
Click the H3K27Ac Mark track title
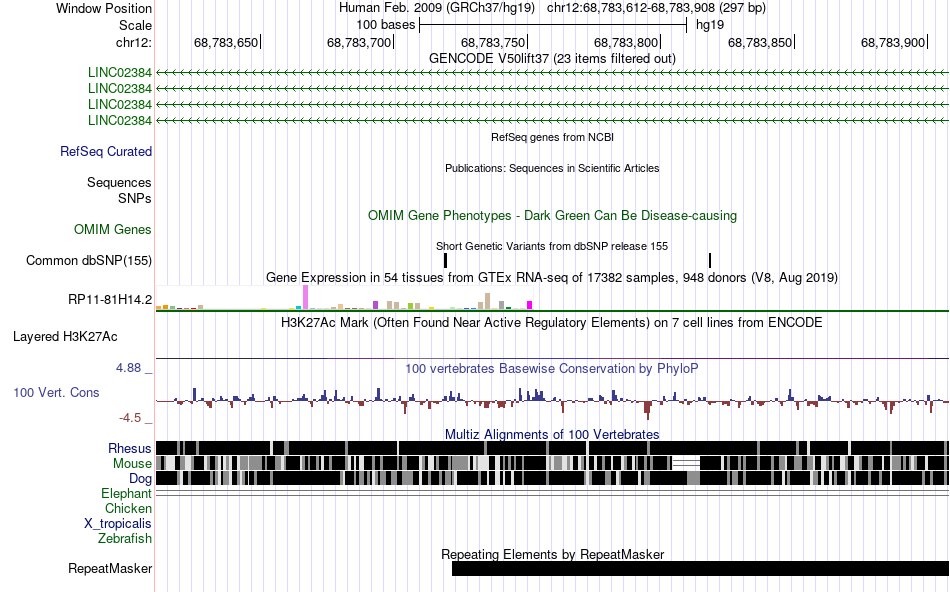[552, 322]
